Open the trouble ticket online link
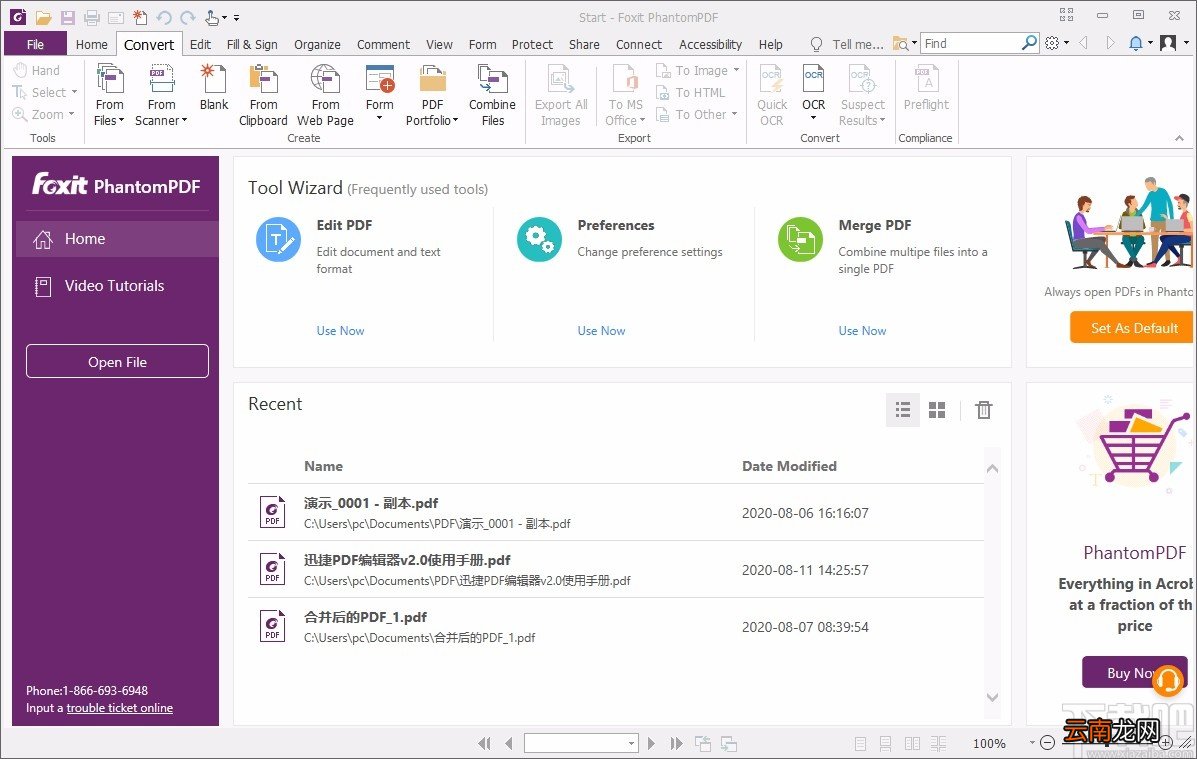Screen dimensions: 1197x759 click(x=120, y=708)
